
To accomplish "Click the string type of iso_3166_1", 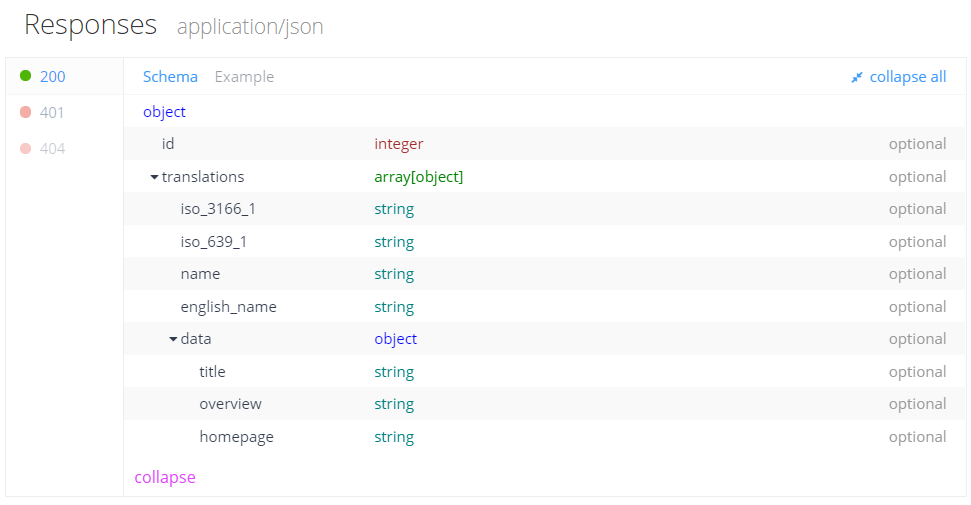I will click(x=394, y=209).
